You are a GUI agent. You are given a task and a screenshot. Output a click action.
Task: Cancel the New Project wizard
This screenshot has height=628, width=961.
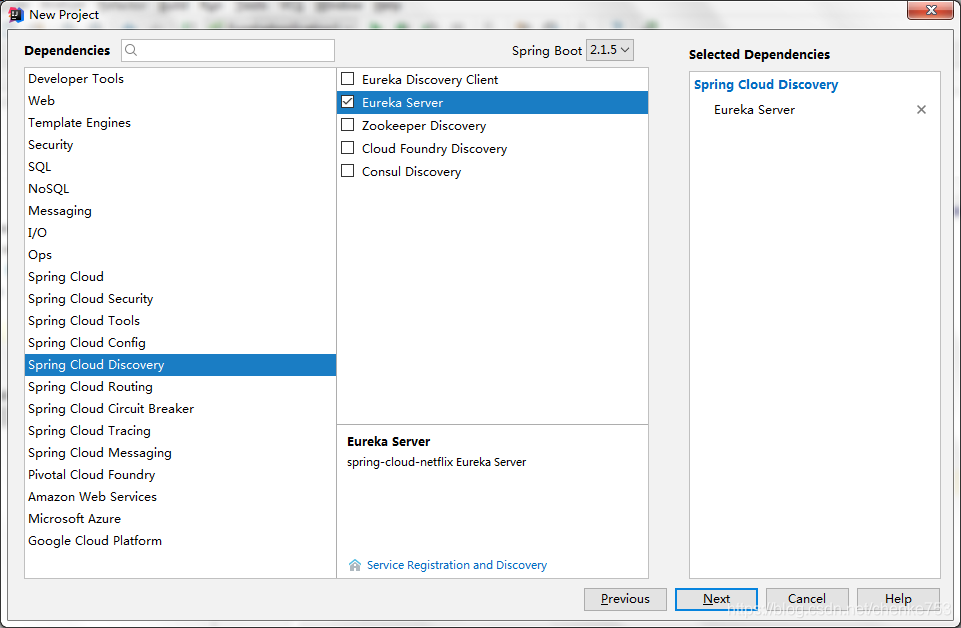(807, 599)
